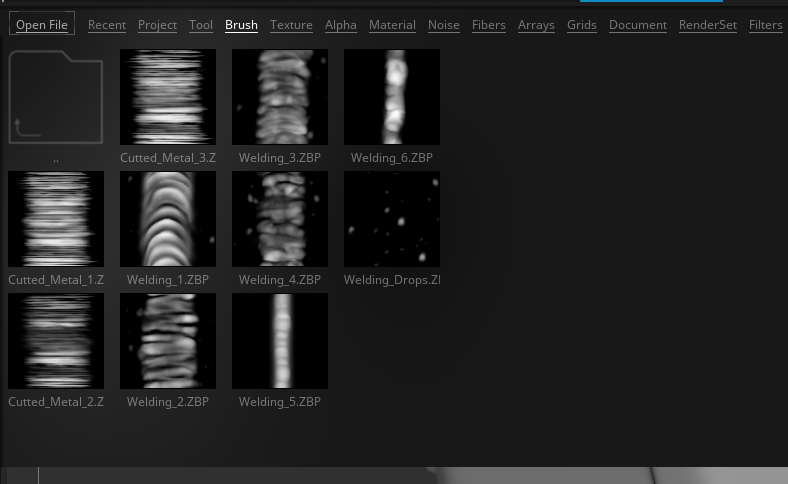Click the Welding_5.ZBP file name
788x484 pixels.
[280, 402]
